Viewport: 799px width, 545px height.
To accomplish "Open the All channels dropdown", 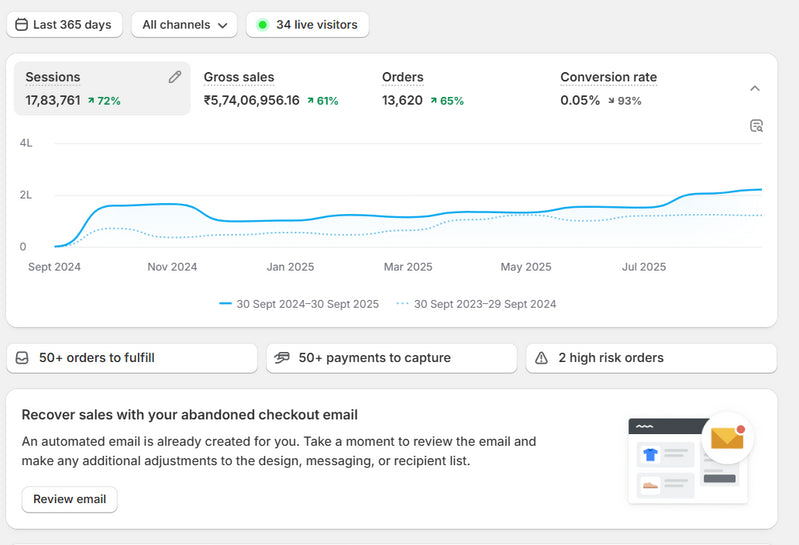I will click(184, 25).
